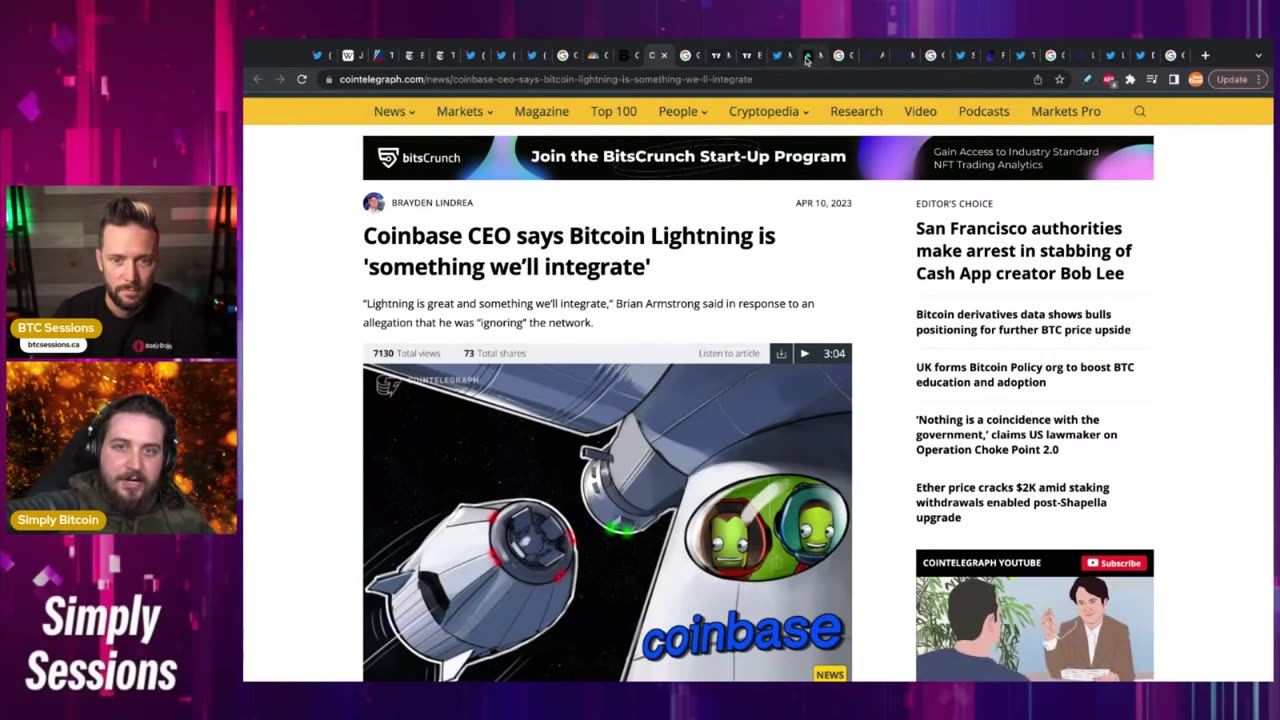Click the EDITOR'S CHOICE heading
The image size is (1280, 720).
[x=954, y=204]
